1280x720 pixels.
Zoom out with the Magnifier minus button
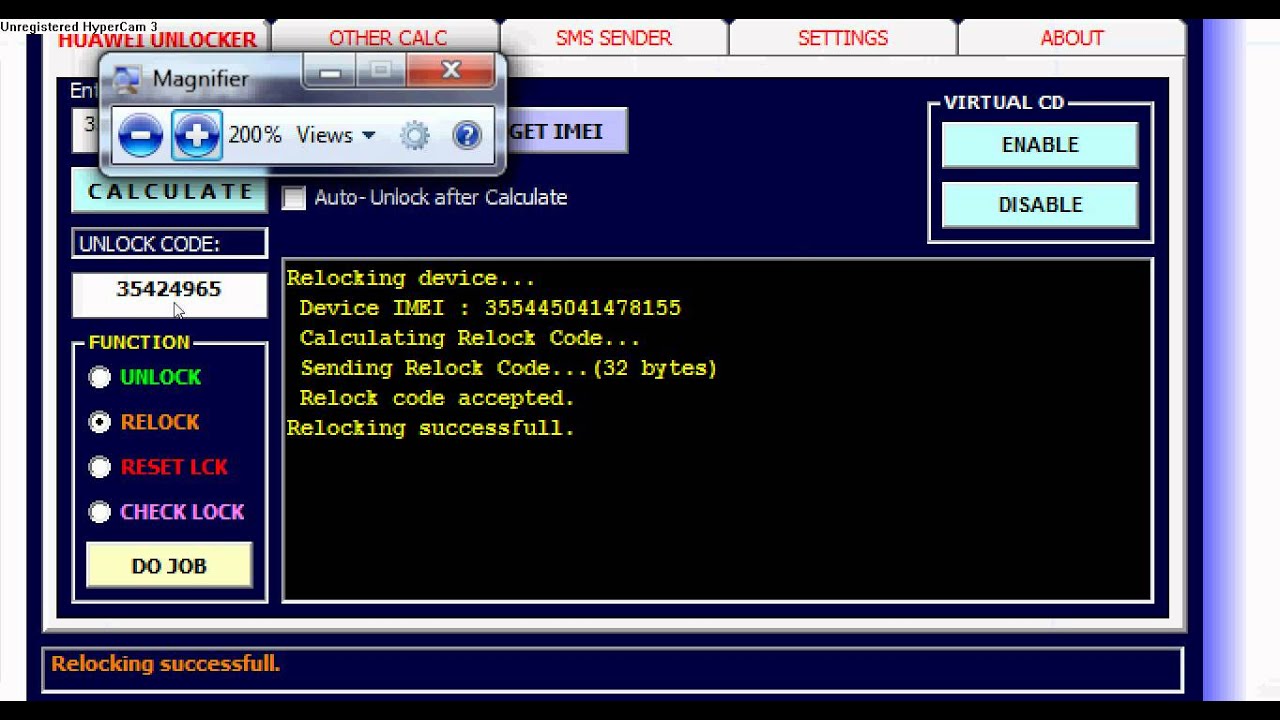(141, 135)
